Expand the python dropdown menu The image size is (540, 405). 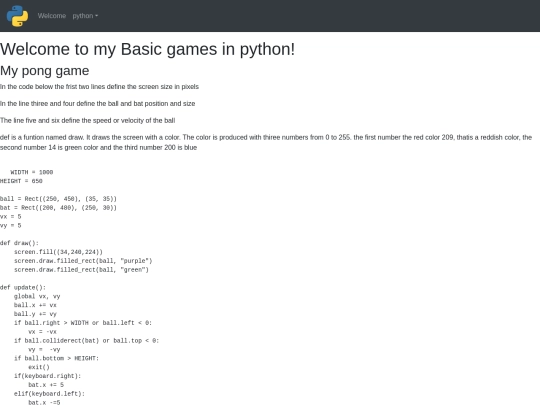tap(85, 16)
